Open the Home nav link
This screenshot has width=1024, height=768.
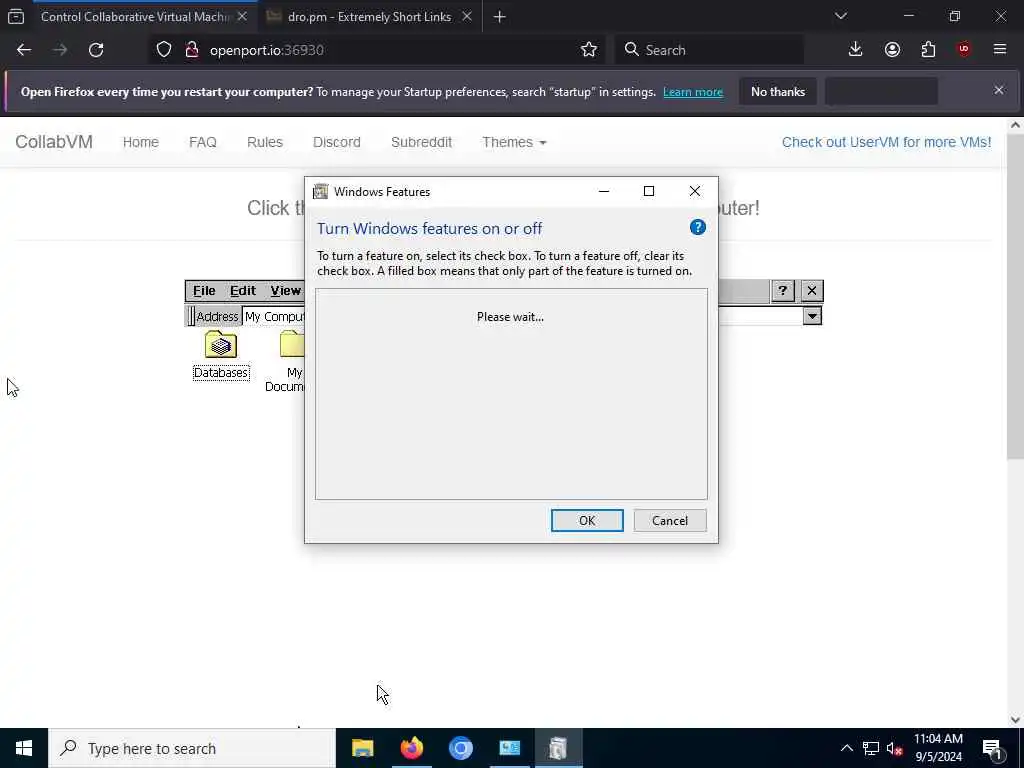[x=140, y=142]
